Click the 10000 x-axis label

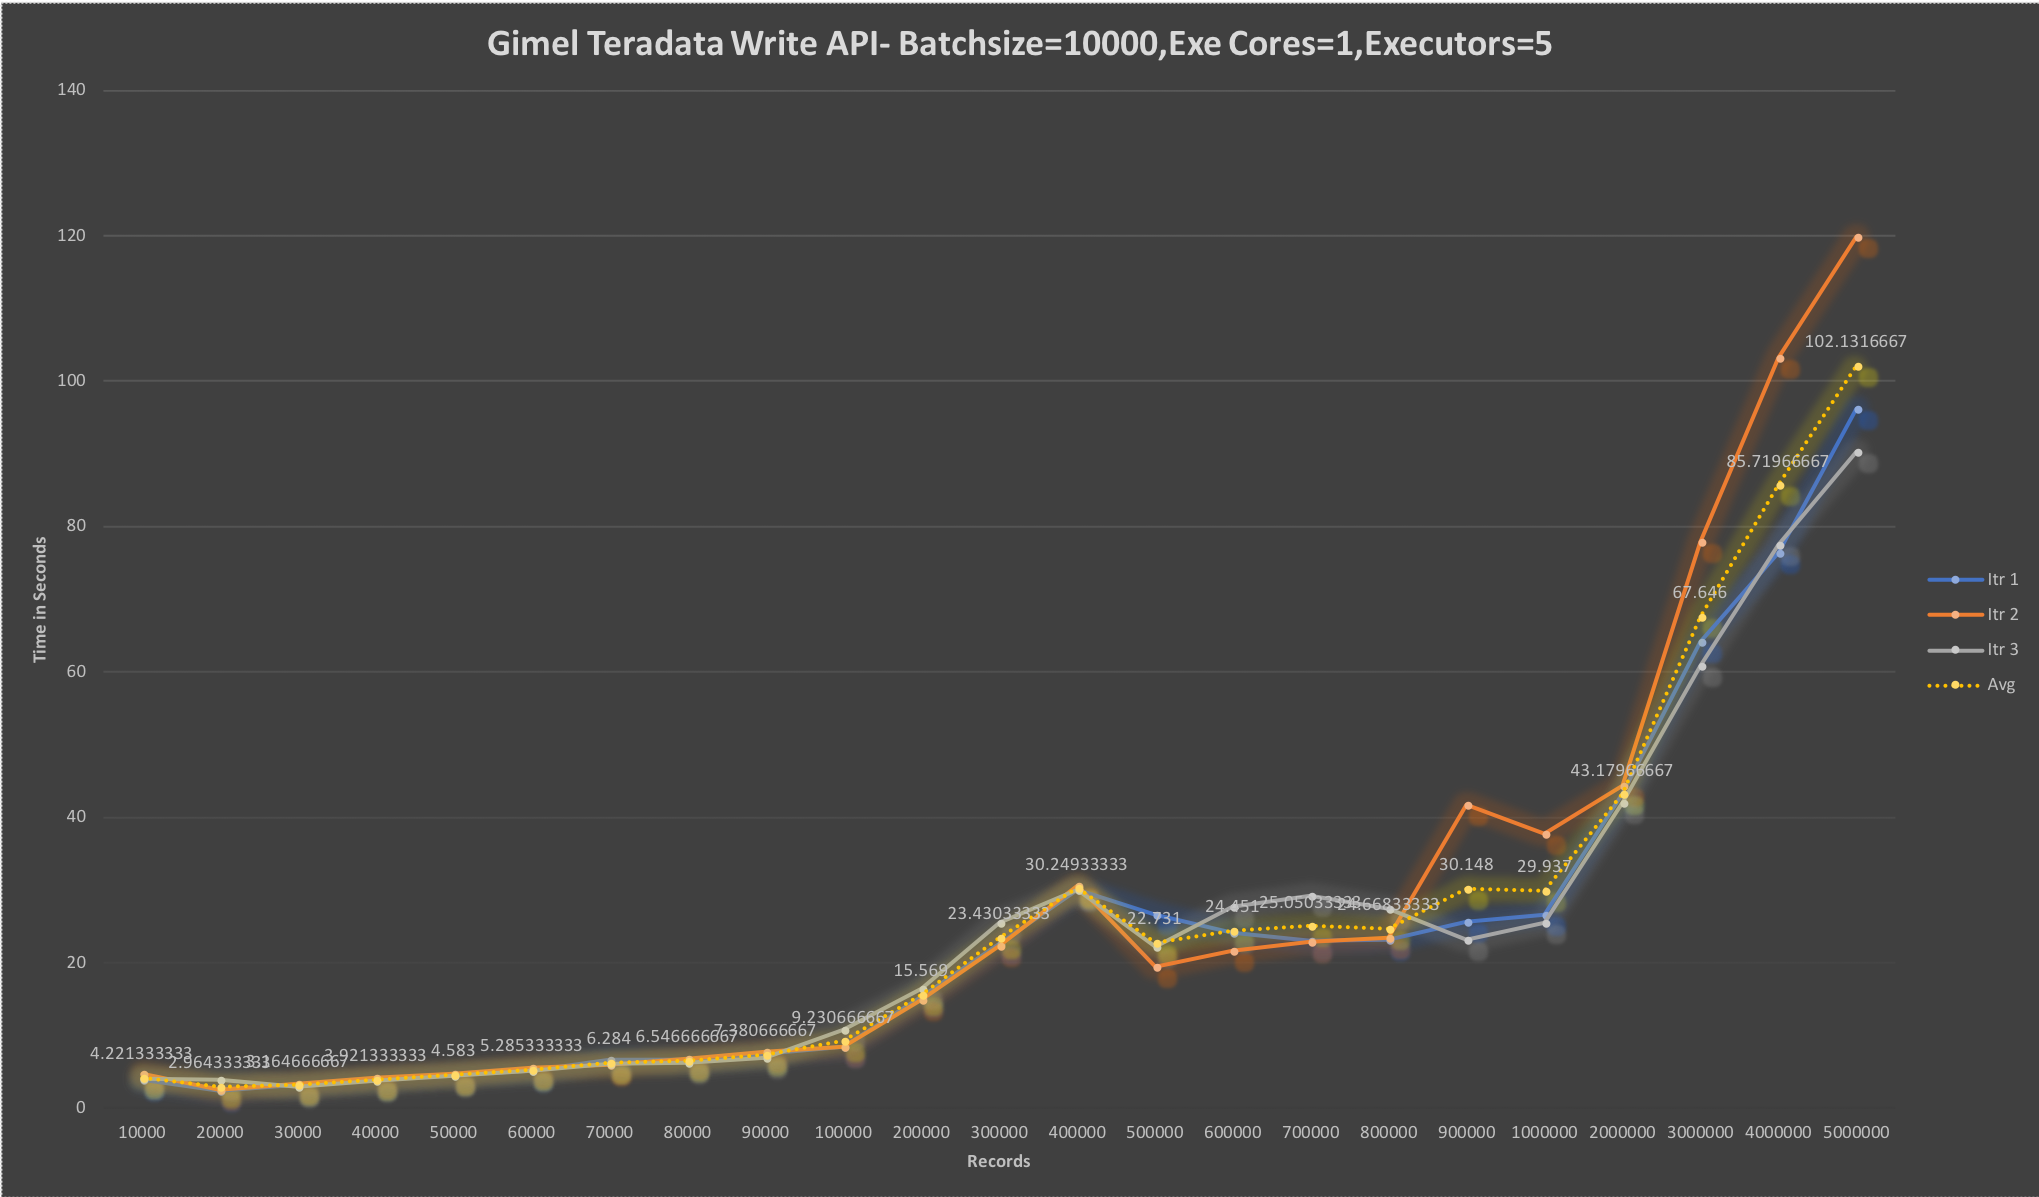point(142,1132)
